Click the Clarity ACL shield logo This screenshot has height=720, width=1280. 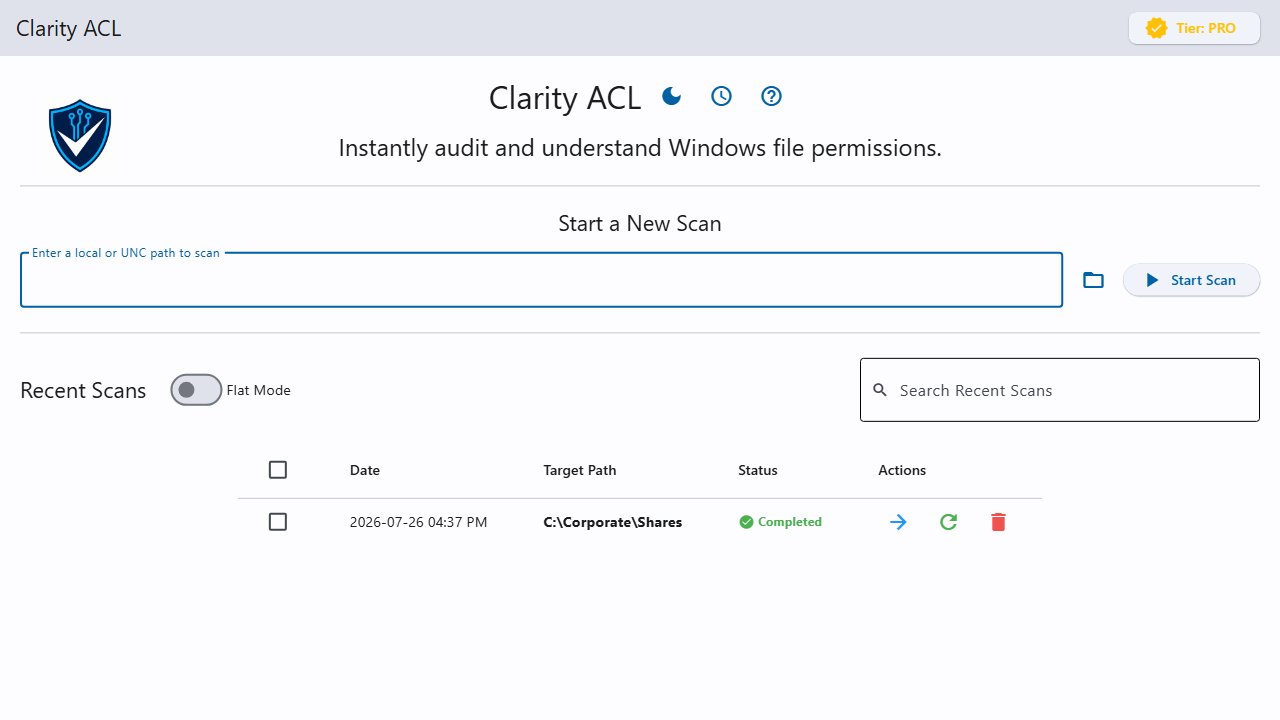click(x=80, y=135)
